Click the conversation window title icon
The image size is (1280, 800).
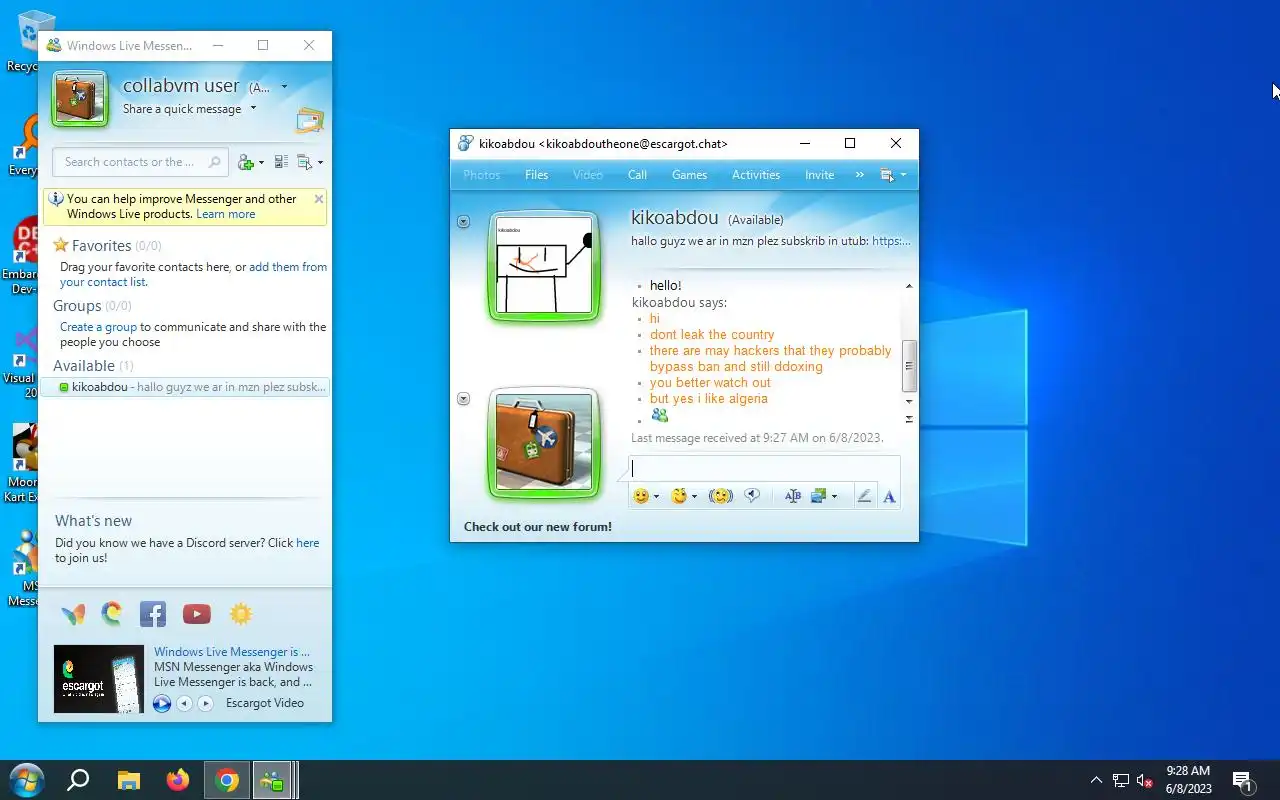465,144
